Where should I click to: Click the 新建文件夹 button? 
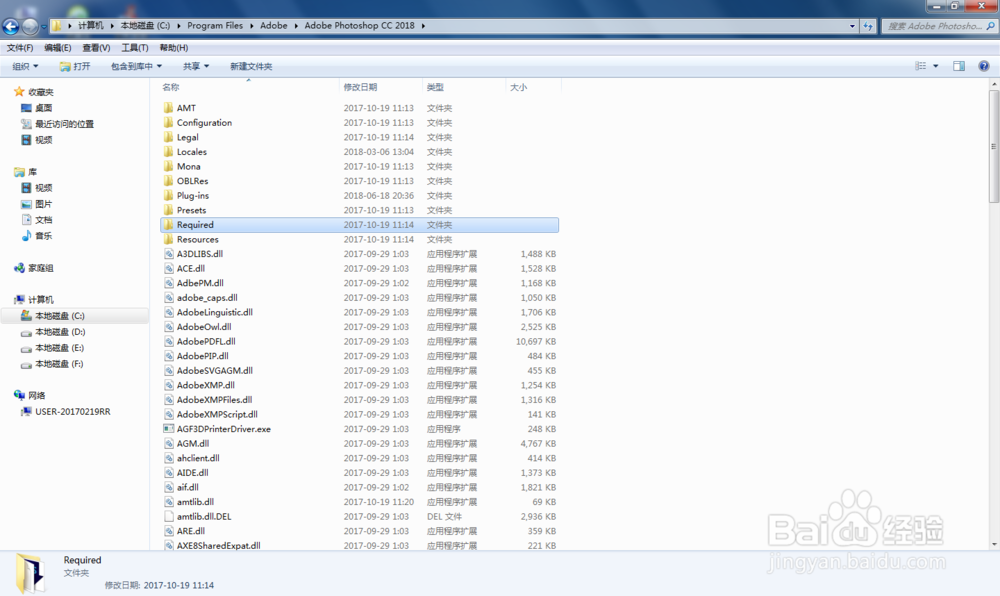tap(251, 66)
